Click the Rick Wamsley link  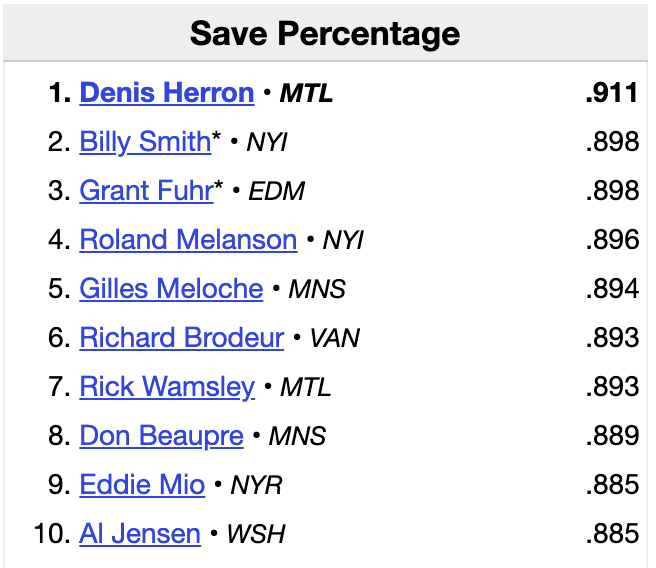pos(167,387)
